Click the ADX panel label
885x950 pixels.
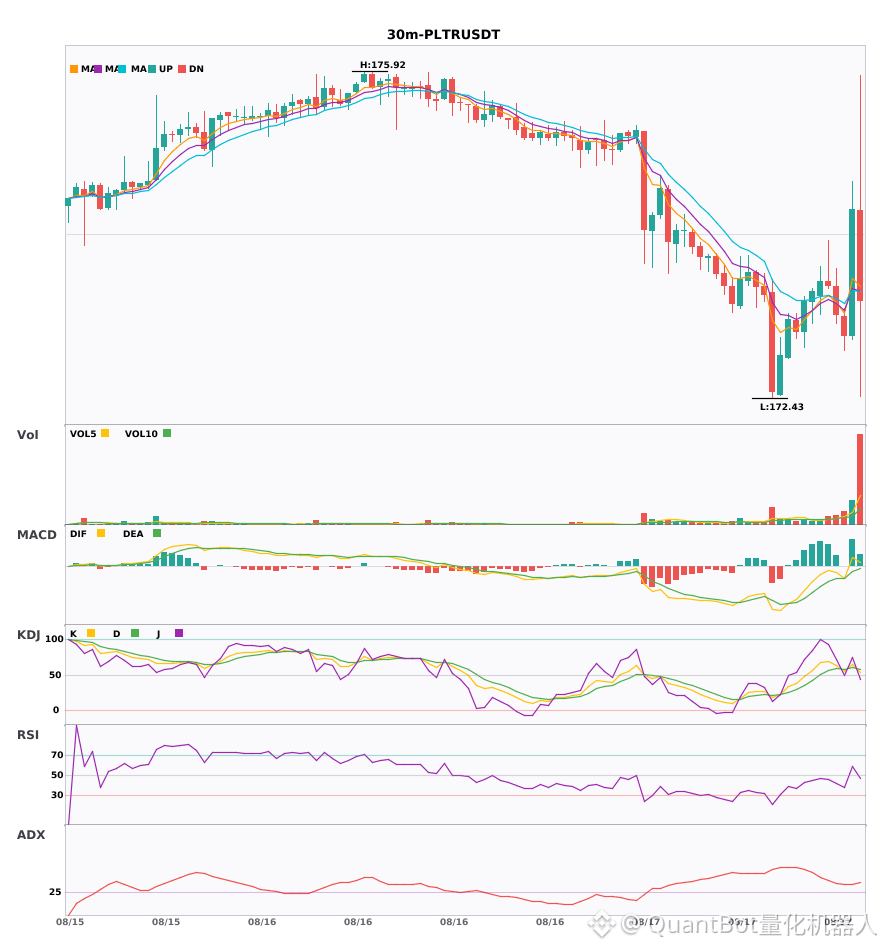(x=31, y=835)
